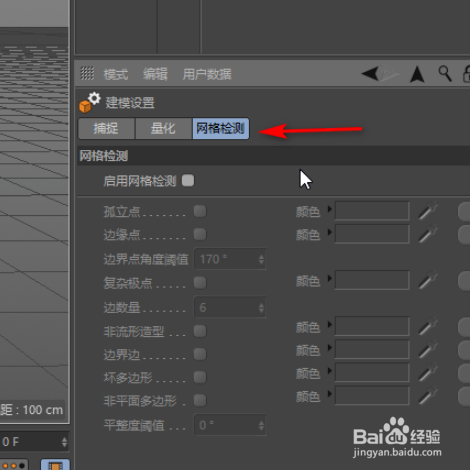Image resolution: width=470 pixels, height=470 pixels.
Task: Toggle the 边界边 checkbox
Action: pos(200,354)
